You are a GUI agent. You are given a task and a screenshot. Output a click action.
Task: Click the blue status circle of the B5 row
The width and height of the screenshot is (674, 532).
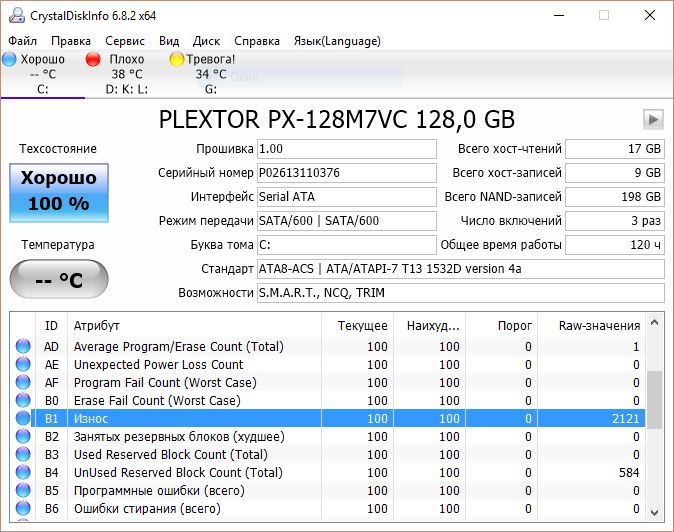[x=23, y=490]
